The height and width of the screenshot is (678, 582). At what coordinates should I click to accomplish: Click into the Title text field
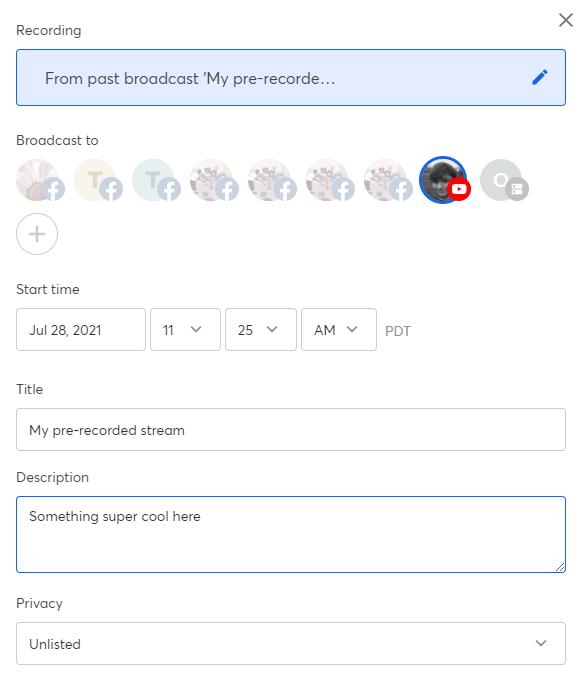coord(291,429)
